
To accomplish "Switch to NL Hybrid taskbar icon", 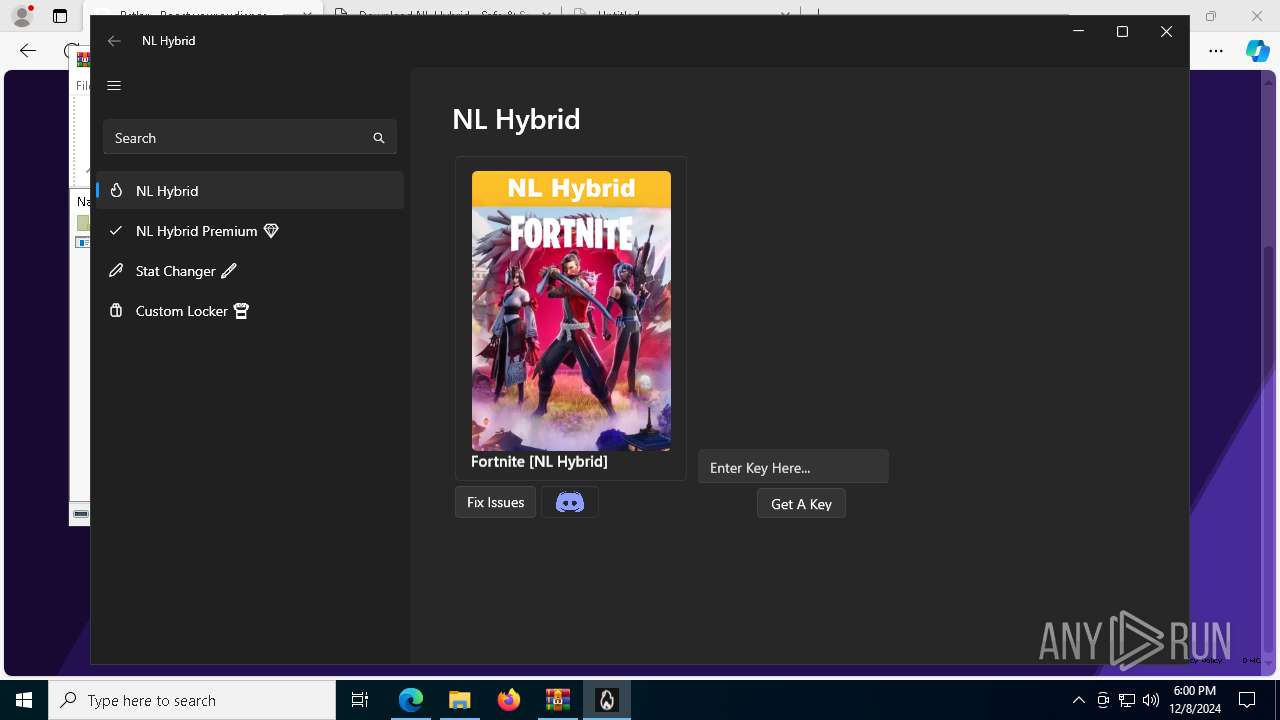I will (607, 700).
